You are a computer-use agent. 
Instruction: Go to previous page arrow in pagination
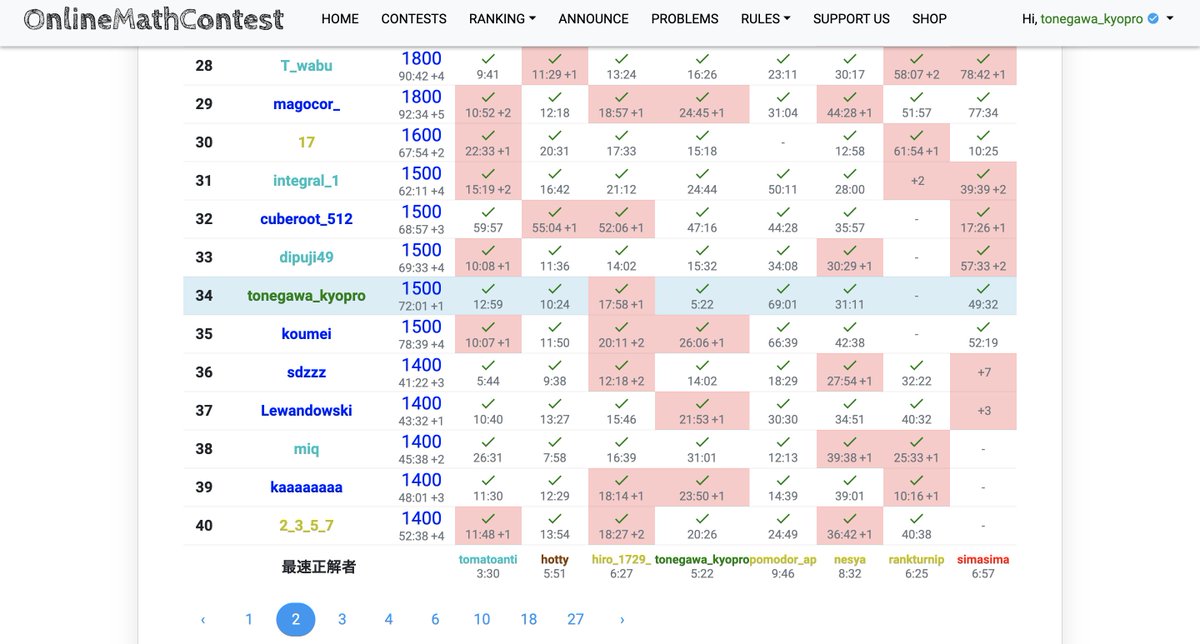point(203,620)
